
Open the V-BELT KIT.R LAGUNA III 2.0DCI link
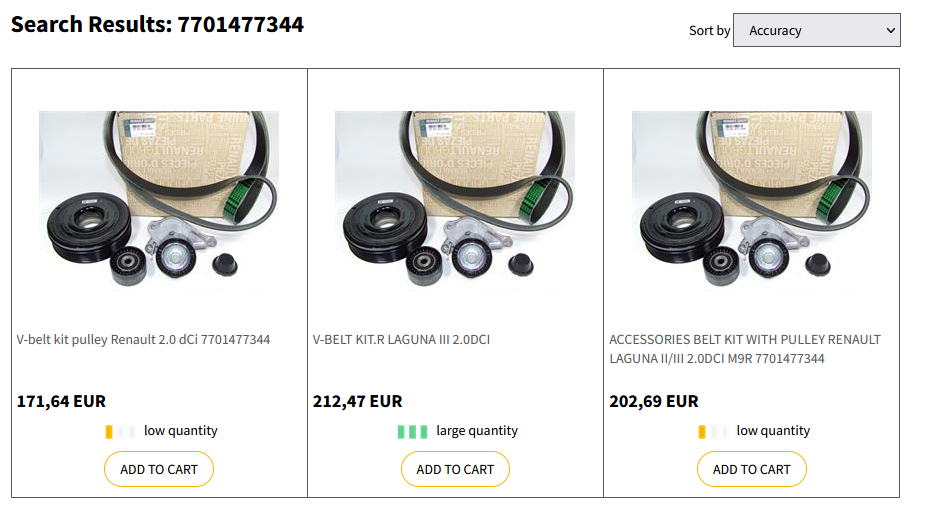pos(401,340)
